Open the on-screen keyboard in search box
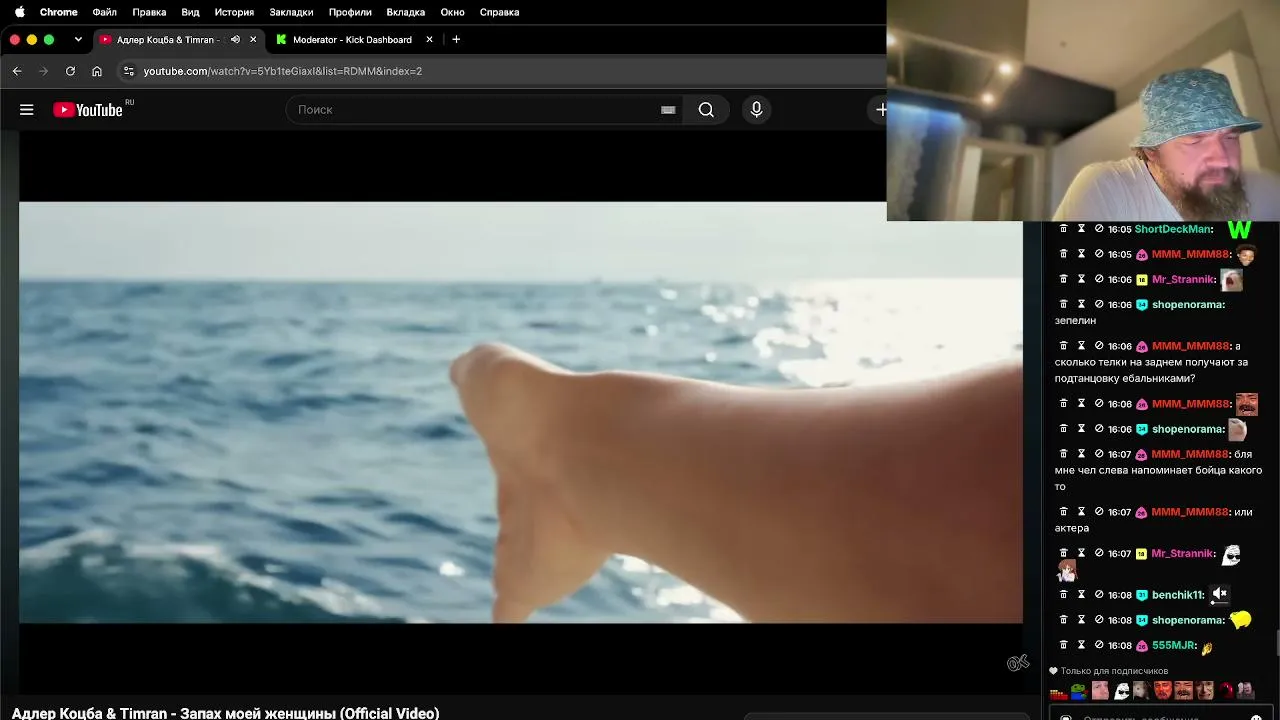This screenshot has height=720, width=1280. click(x=668, y=110)
